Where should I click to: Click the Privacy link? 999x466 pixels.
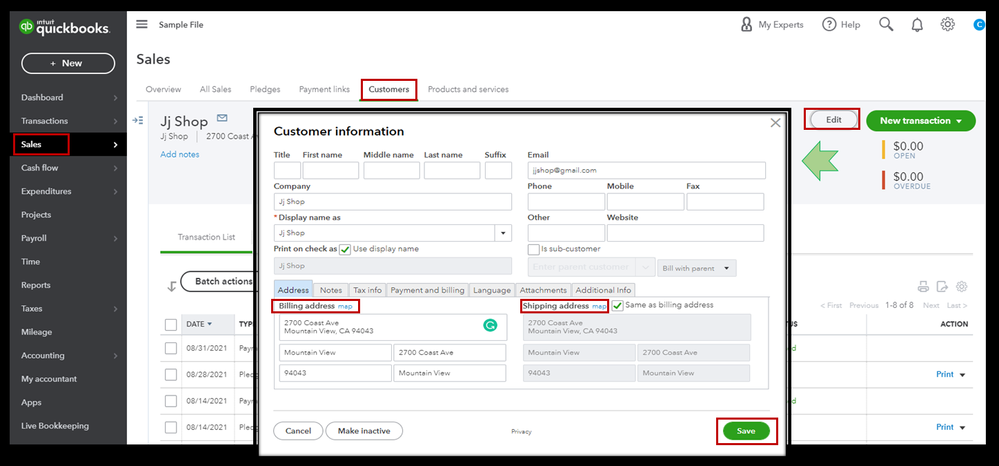[x=521, y=432]
